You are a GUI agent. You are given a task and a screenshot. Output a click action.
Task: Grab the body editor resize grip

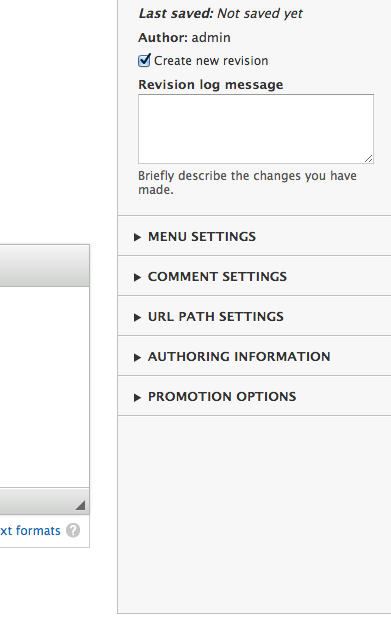pyautogui.click(x=80, y=505)
